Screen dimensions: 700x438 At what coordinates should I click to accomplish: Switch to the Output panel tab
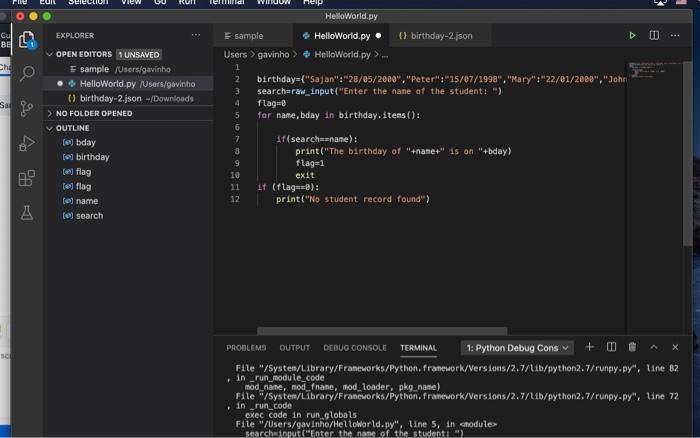pyautogui.click(x=294, y=348)
